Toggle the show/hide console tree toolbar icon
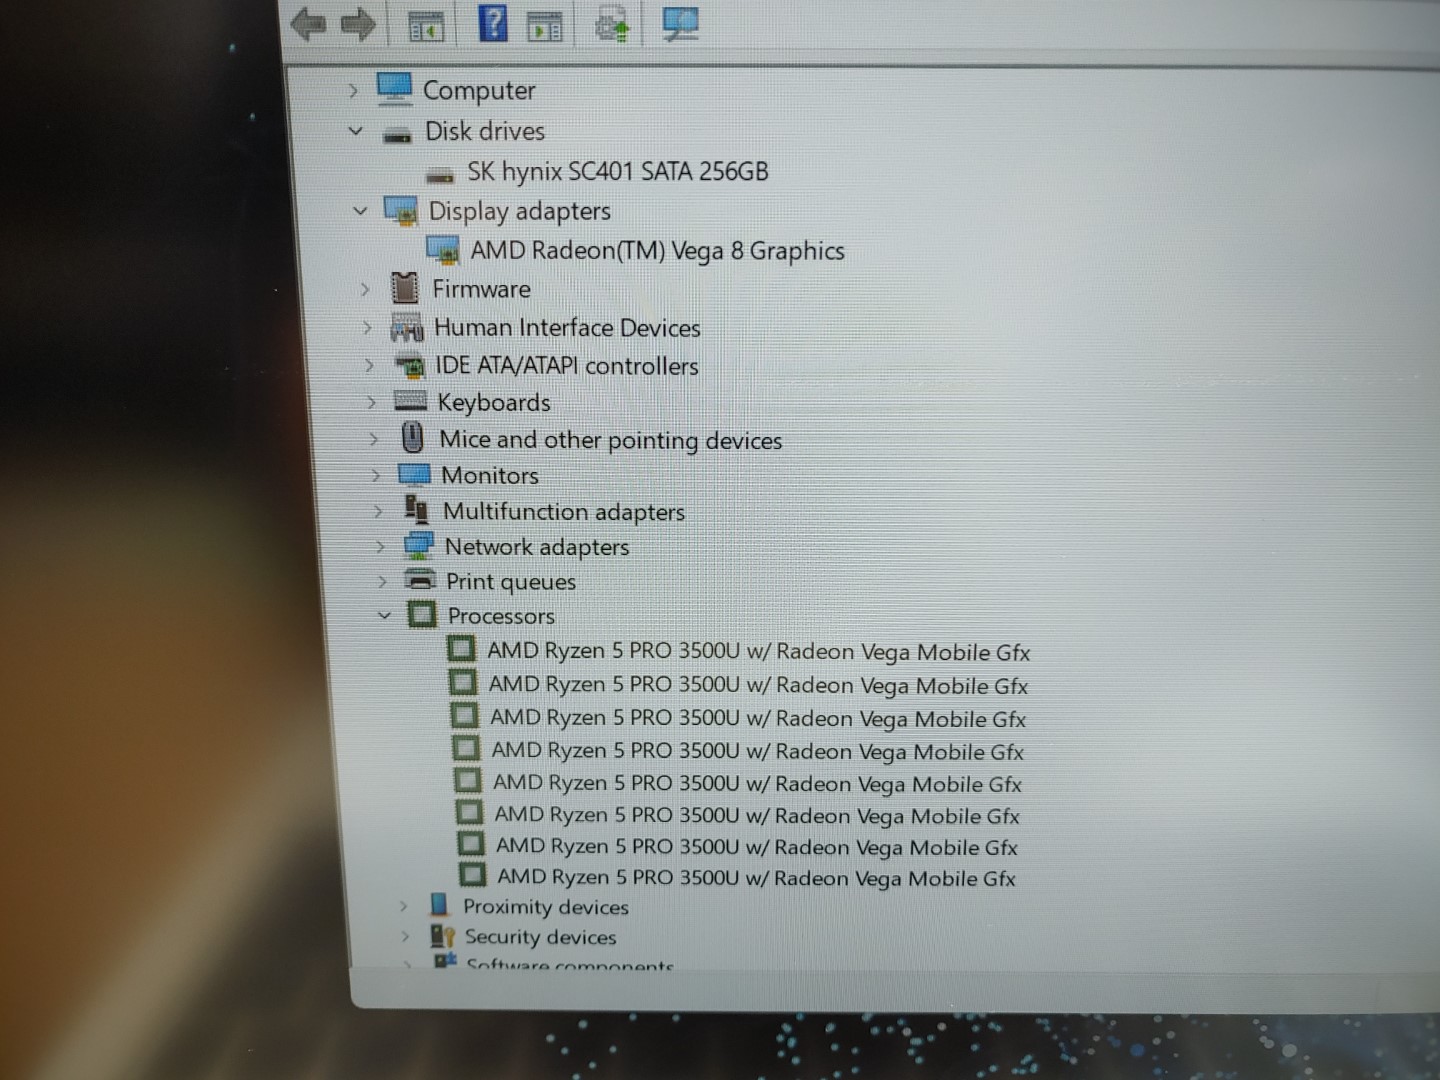1440x1080 pixels. pos(427,25)
